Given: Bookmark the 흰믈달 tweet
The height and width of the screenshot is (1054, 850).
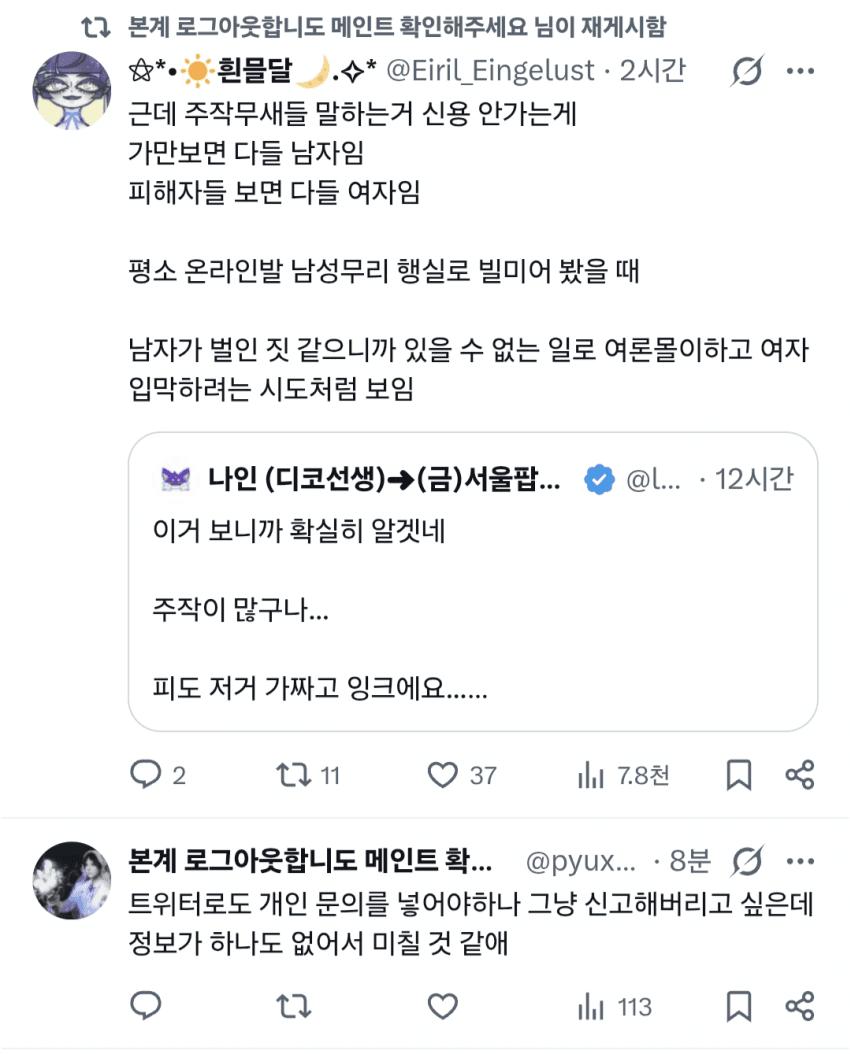Looking at the screenshot, I should [738, 775].
